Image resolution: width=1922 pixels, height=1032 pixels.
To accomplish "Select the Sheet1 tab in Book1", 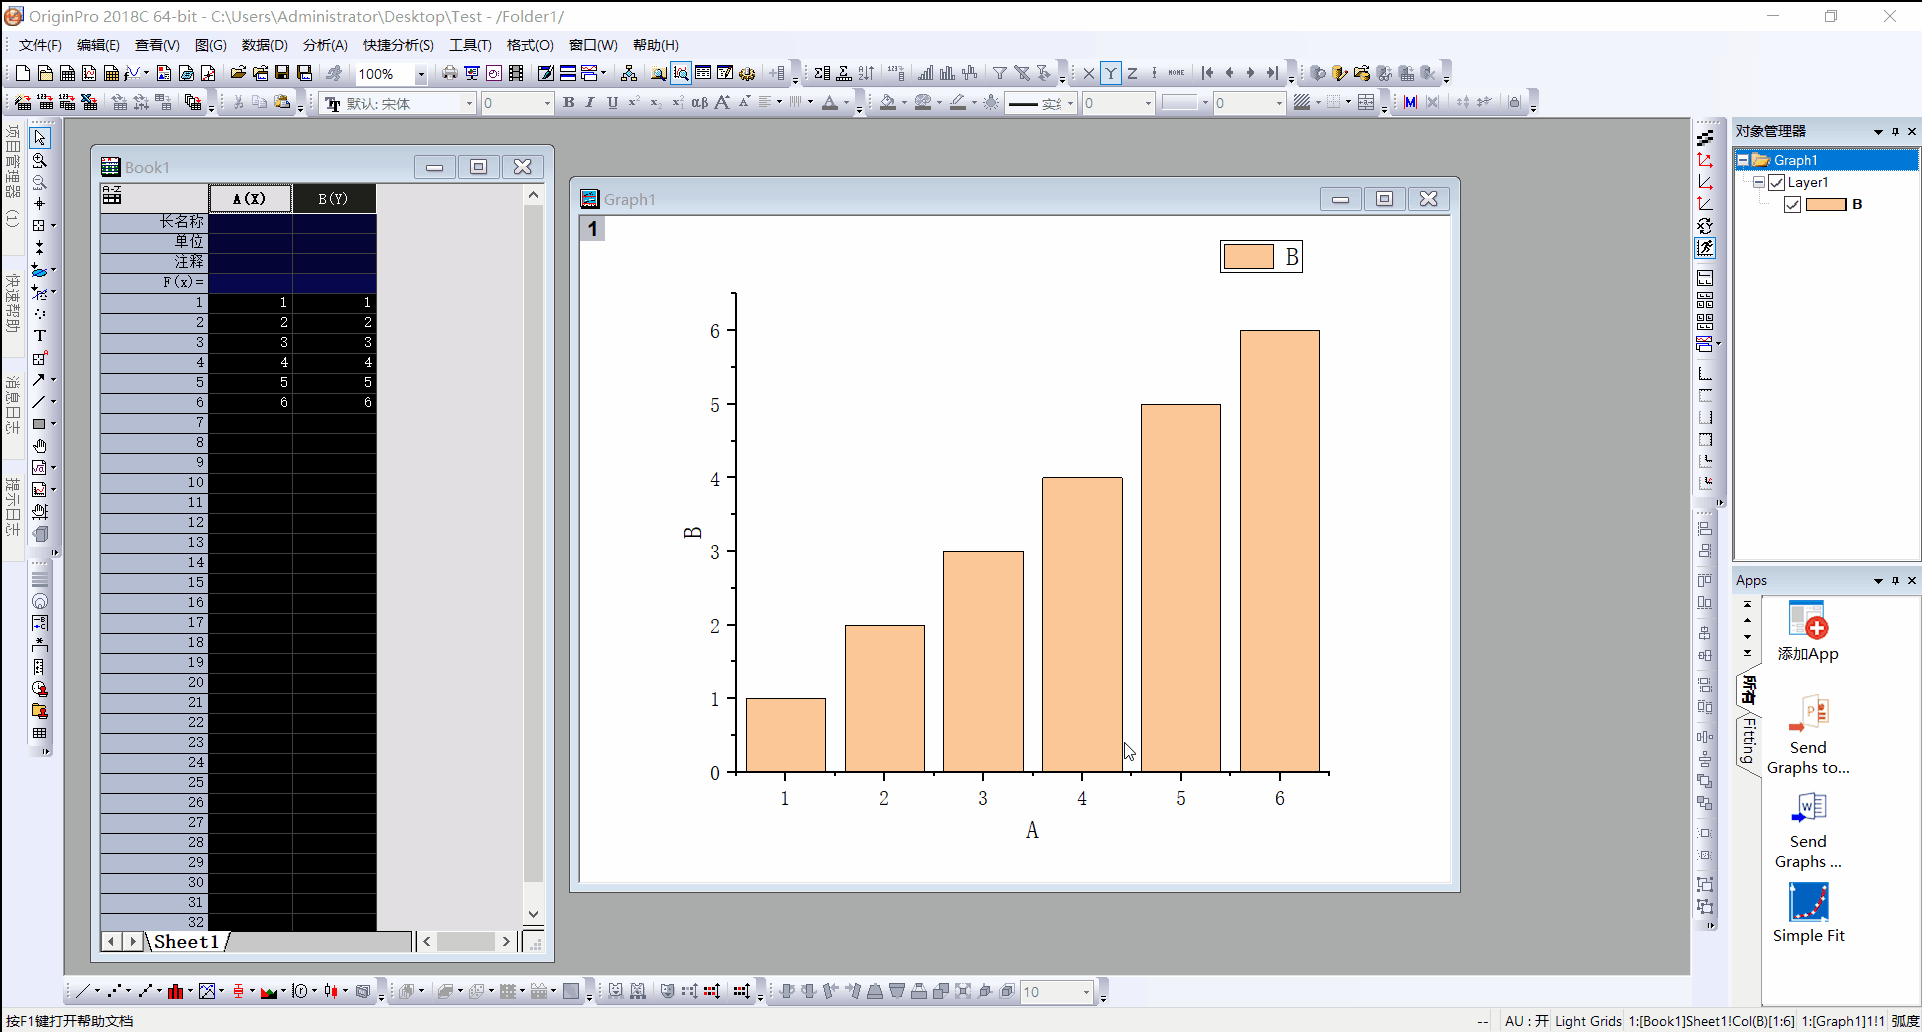I will pos(186,941).
